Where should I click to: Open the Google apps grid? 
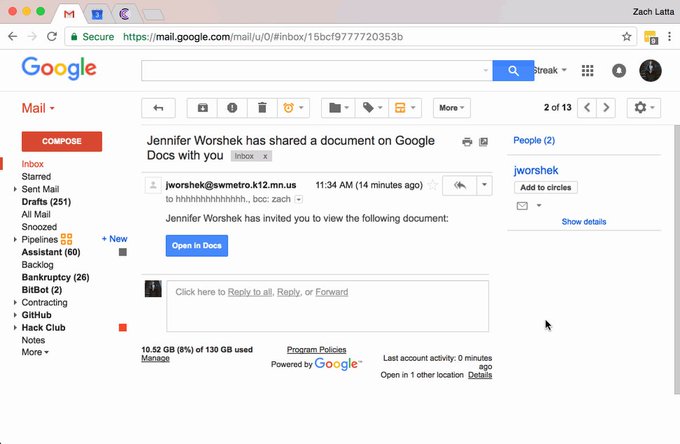pos(588,71)
